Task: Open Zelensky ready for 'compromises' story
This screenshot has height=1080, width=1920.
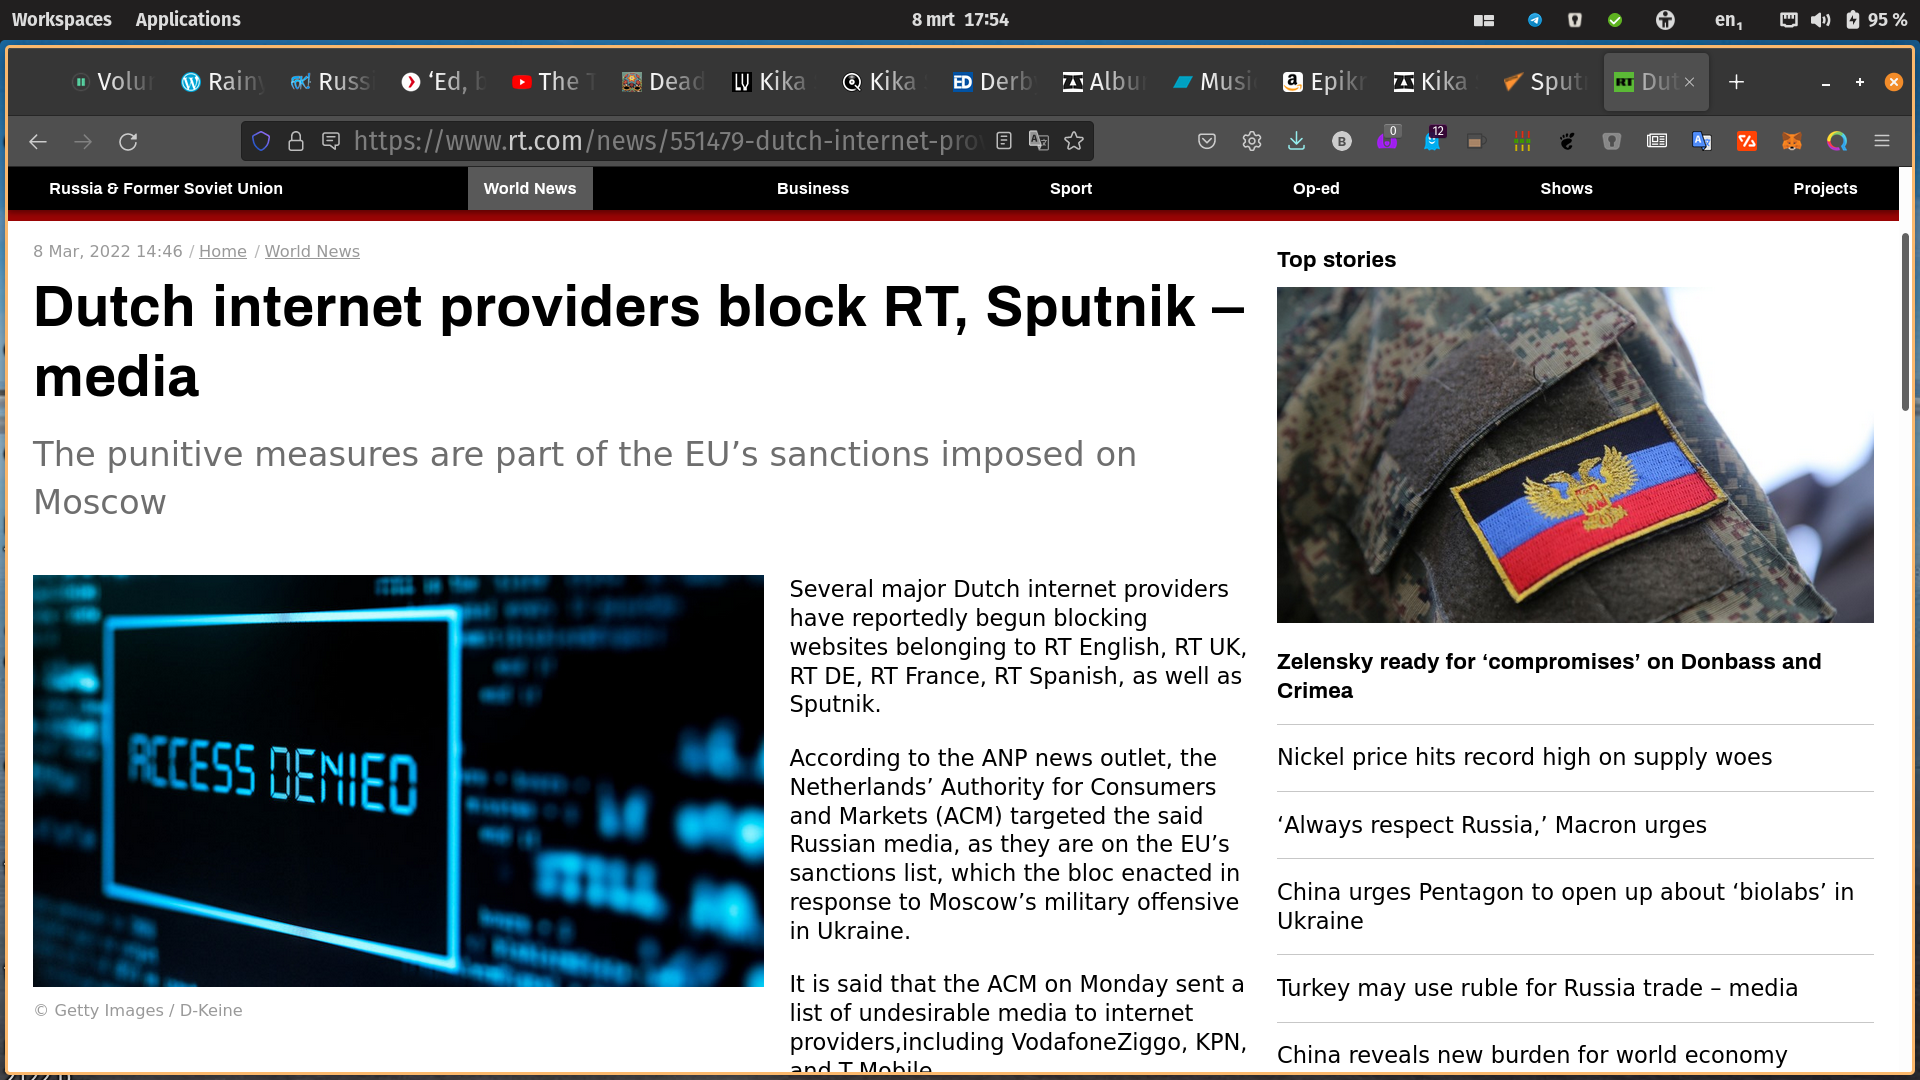Action: pos(1549,676)
